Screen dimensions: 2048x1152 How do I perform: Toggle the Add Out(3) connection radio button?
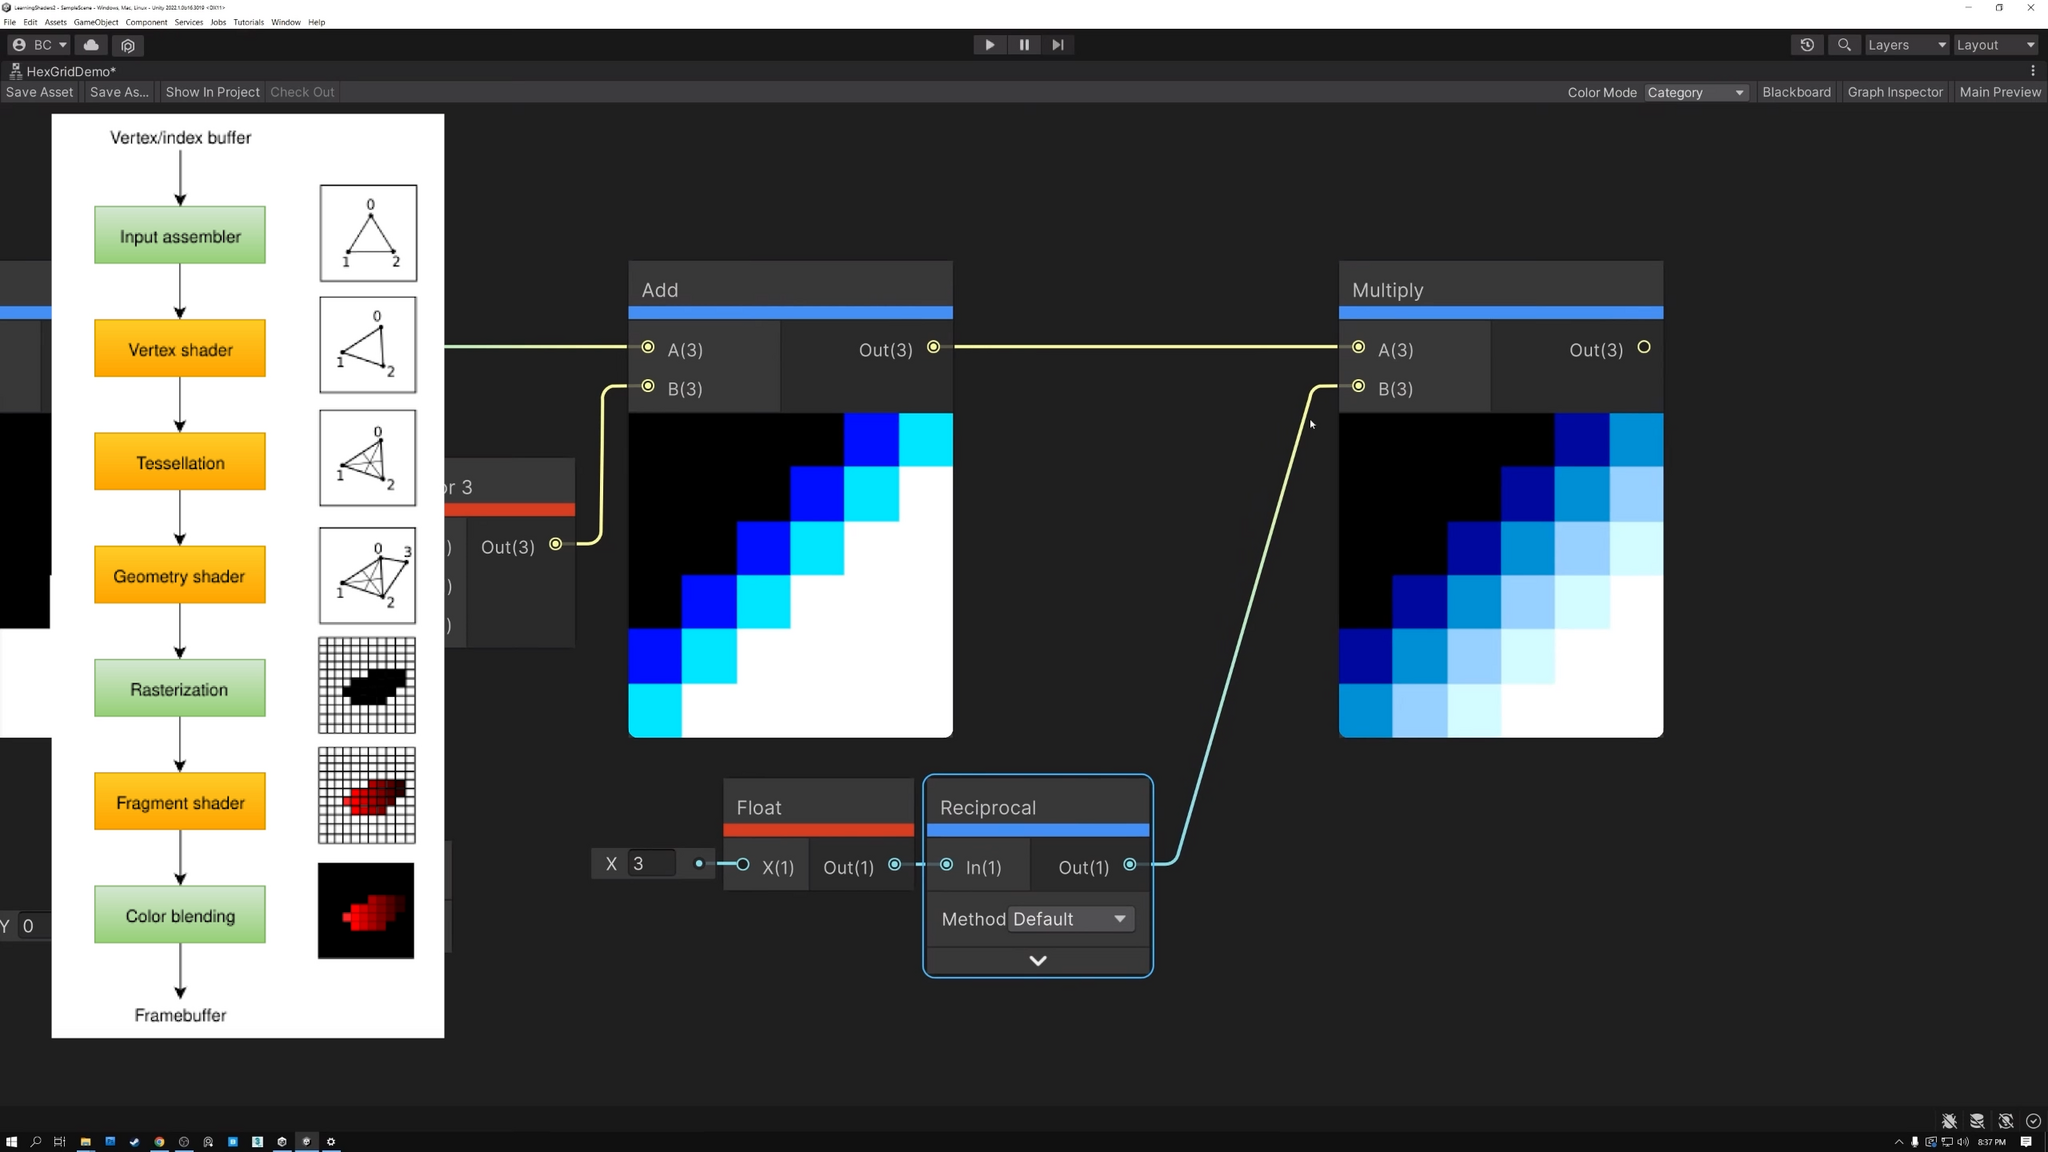coord(933,347)
